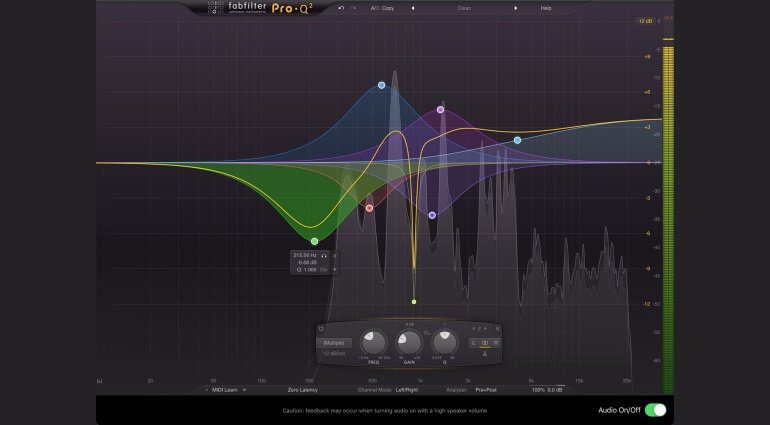The width and height of the screenshot is (770, 425).
Task: Click the split band icon under stereo
Action: coord(485,354)
